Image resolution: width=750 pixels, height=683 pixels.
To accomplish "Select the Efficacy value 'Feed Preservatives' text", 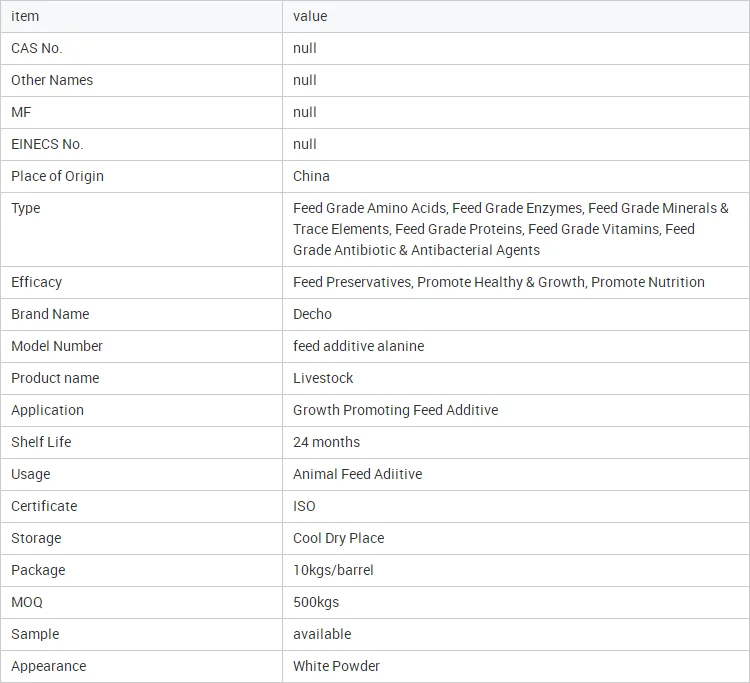I will [352, 282].
